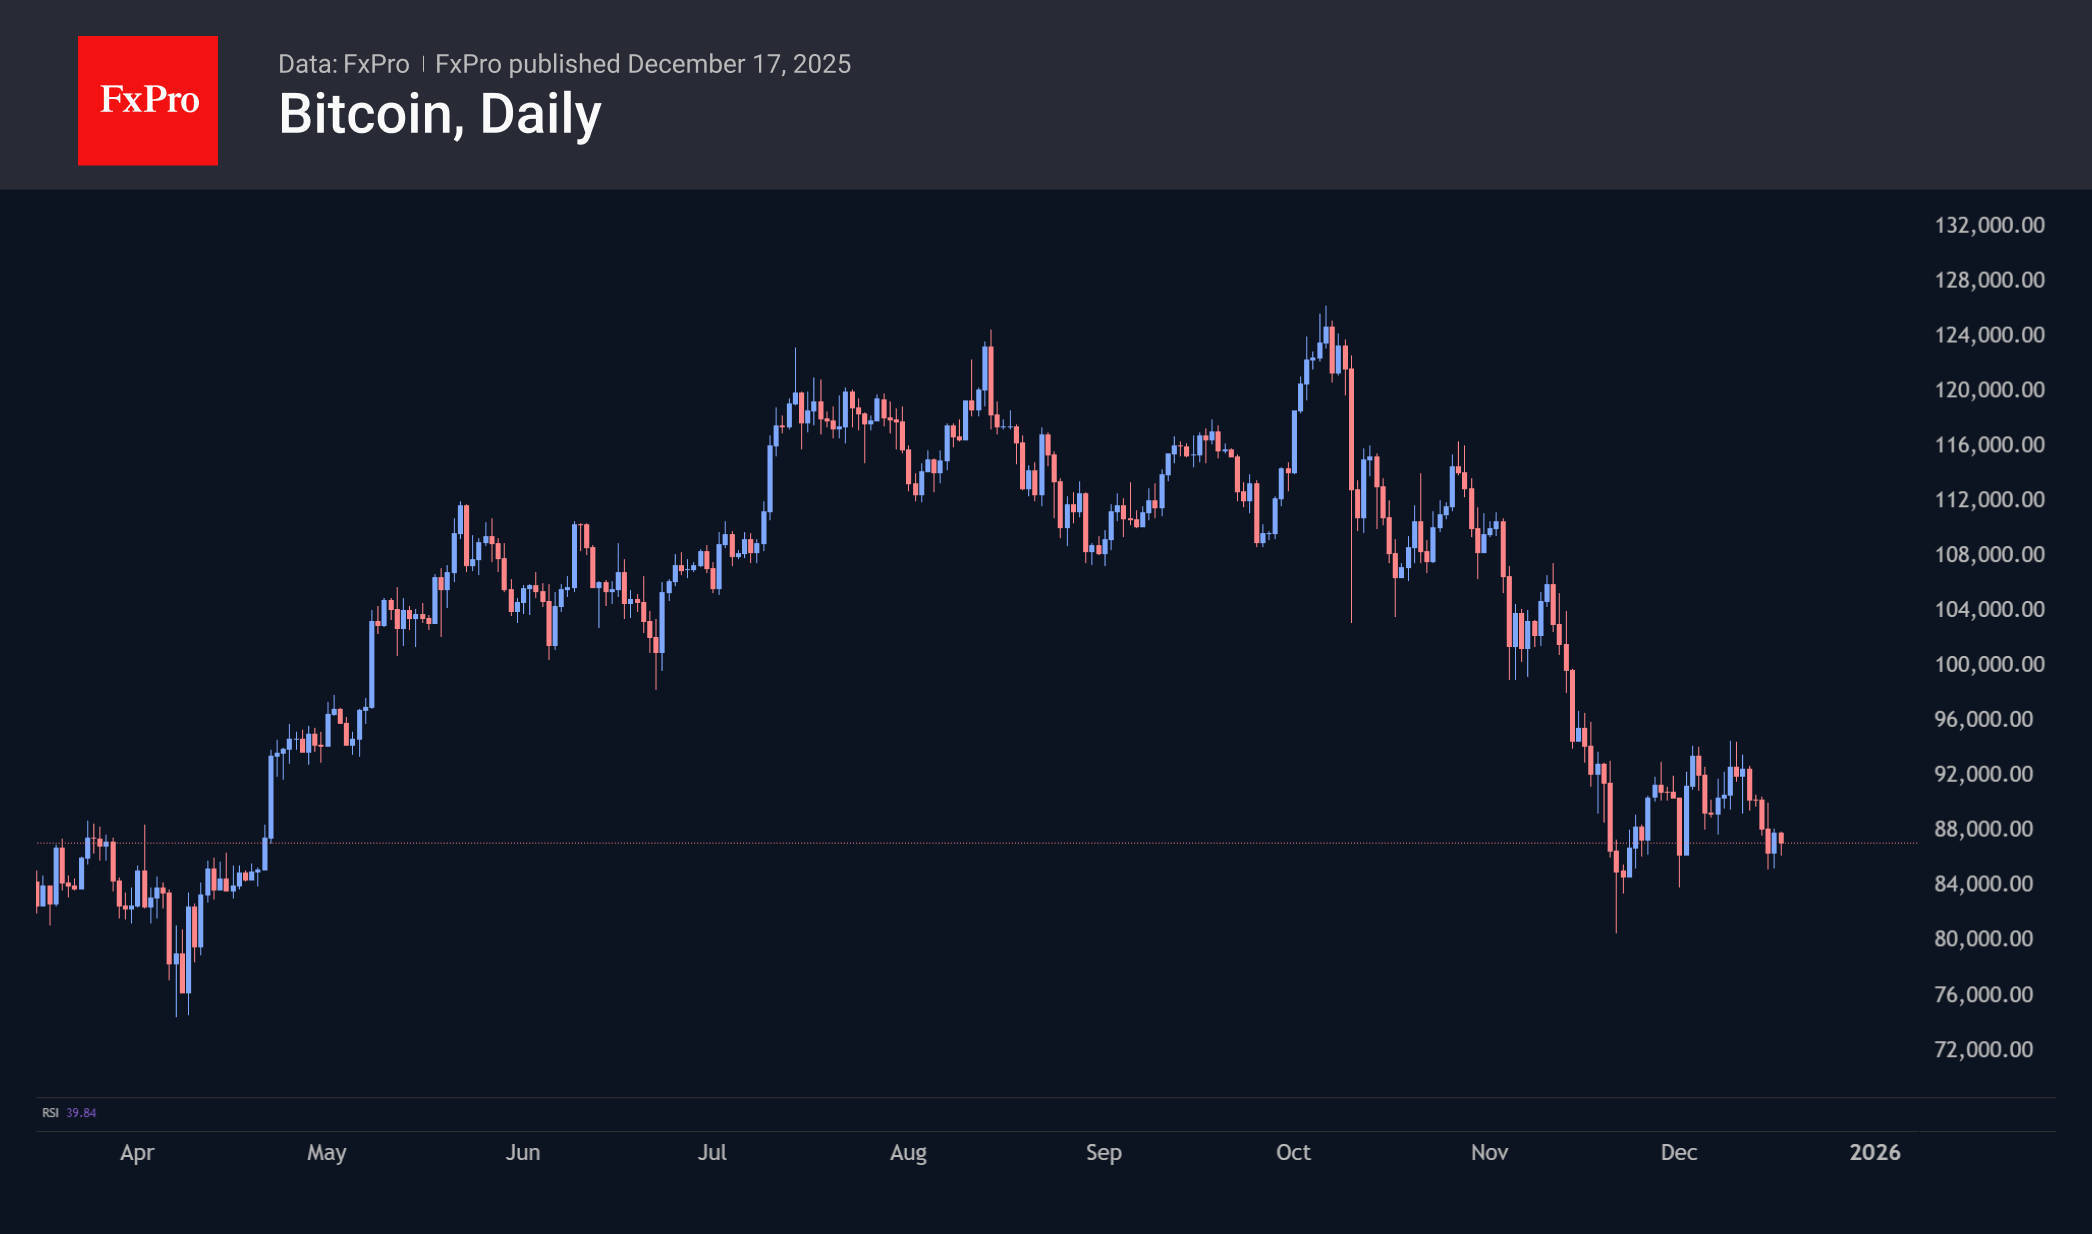Select the Jul label on time axis
The width and height of the screenshot is (2092, 1234).
click(712, 1152)
